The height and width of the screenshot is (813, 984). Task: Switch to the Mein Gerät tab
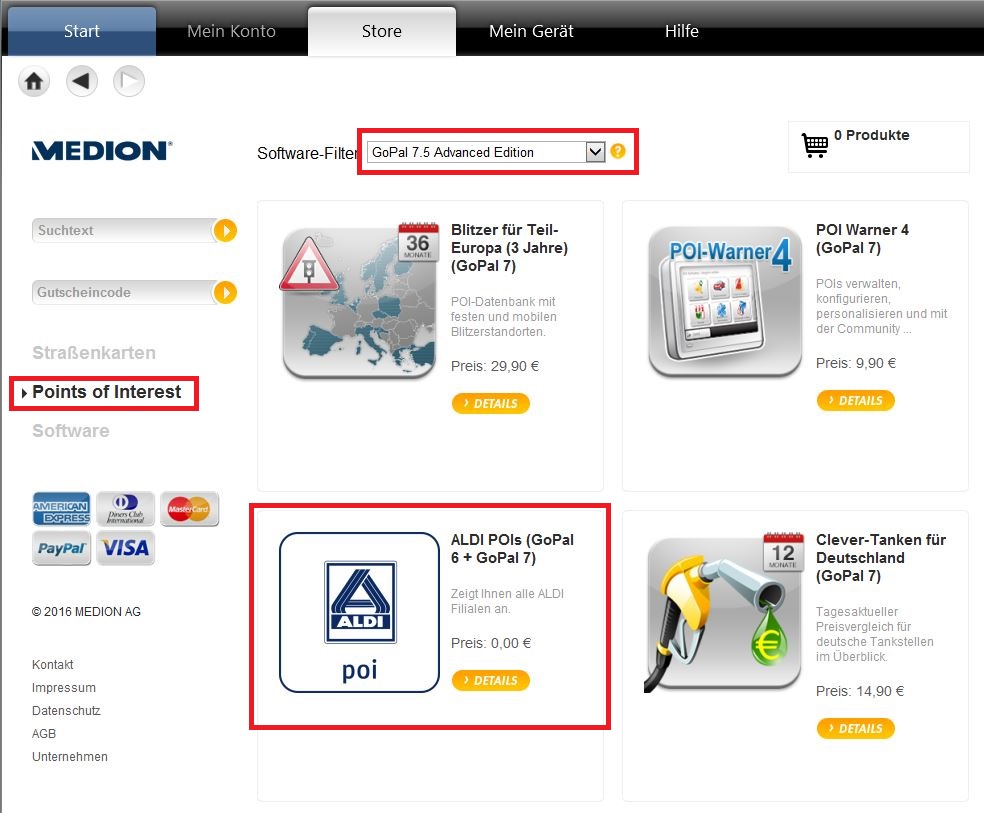(x=531, y=31)
